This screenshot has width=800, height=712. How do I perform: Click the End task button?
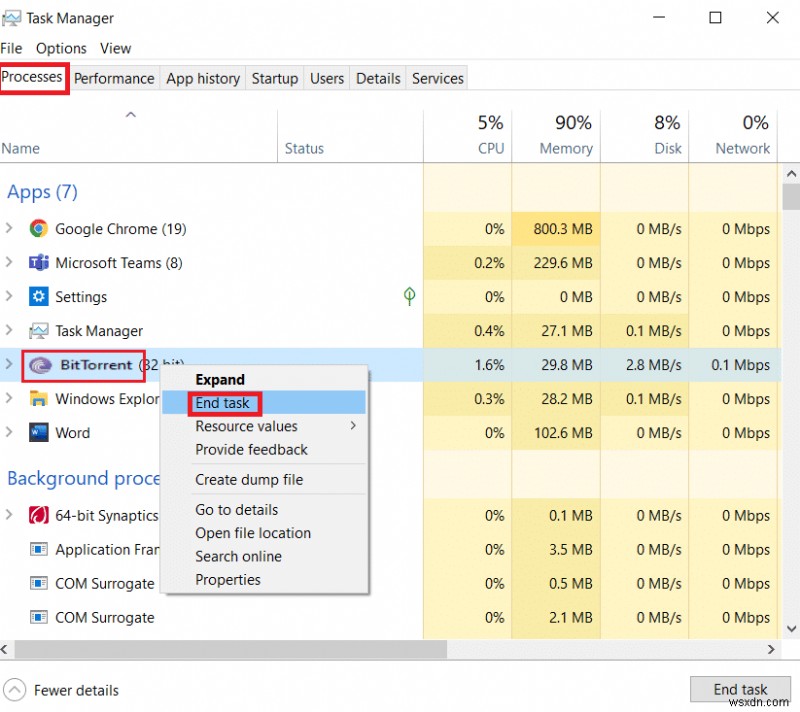[x=741, y=689]
